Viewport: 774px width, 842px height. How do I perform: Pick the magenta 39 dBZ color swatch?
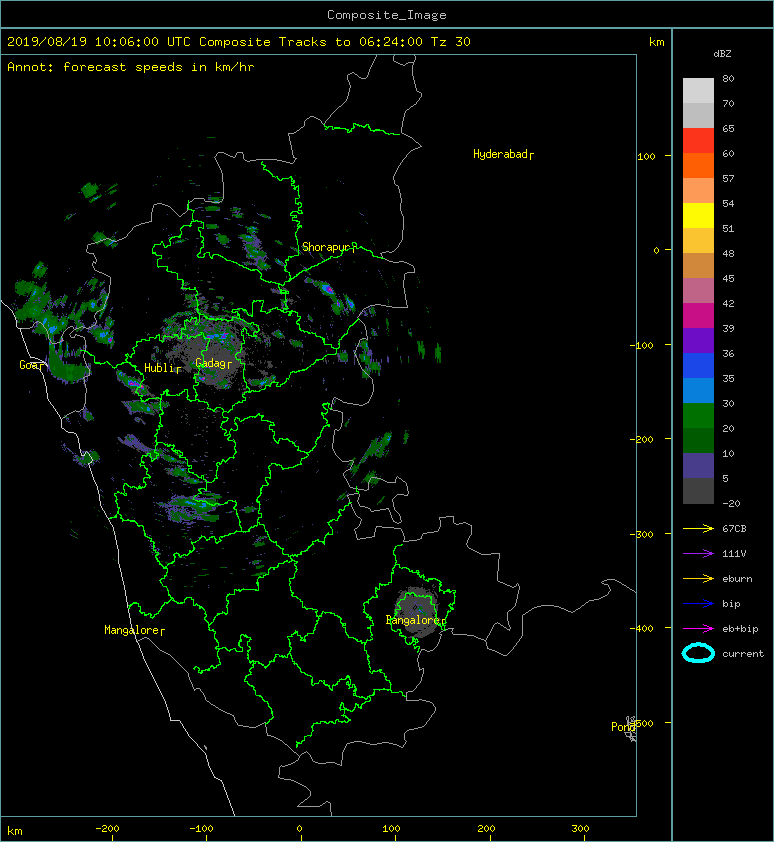click(x=698, y=316)
